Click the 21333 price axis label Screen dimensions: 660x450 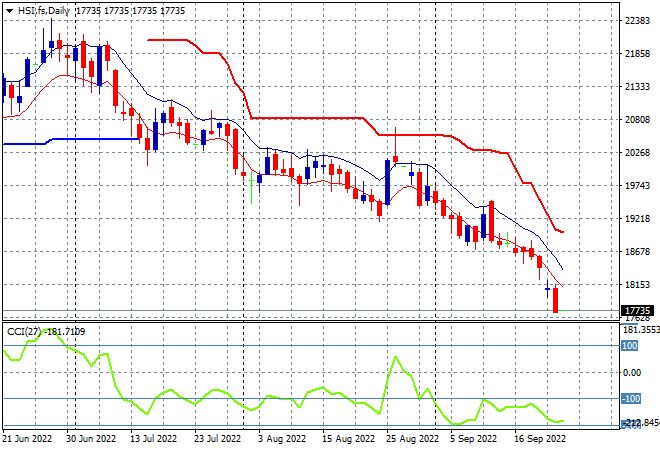click(x=638, y=87)
